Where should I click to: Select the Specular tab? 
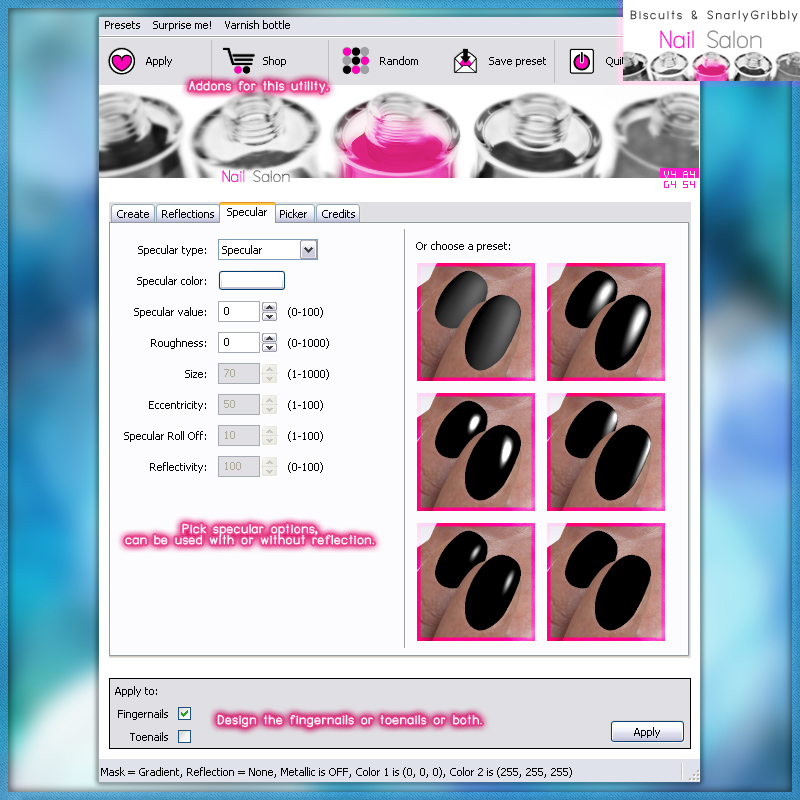coord(247,212)
